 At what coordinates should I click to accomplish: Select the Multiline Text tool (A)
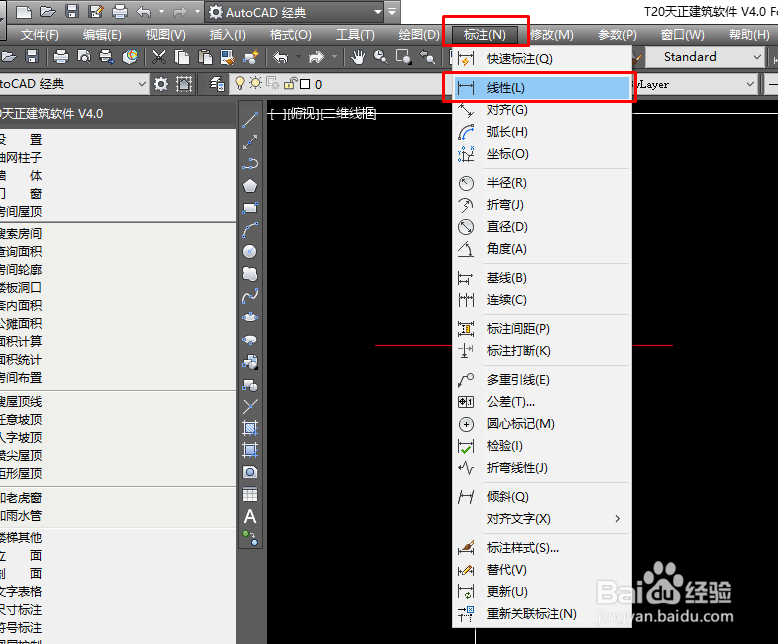250,516
